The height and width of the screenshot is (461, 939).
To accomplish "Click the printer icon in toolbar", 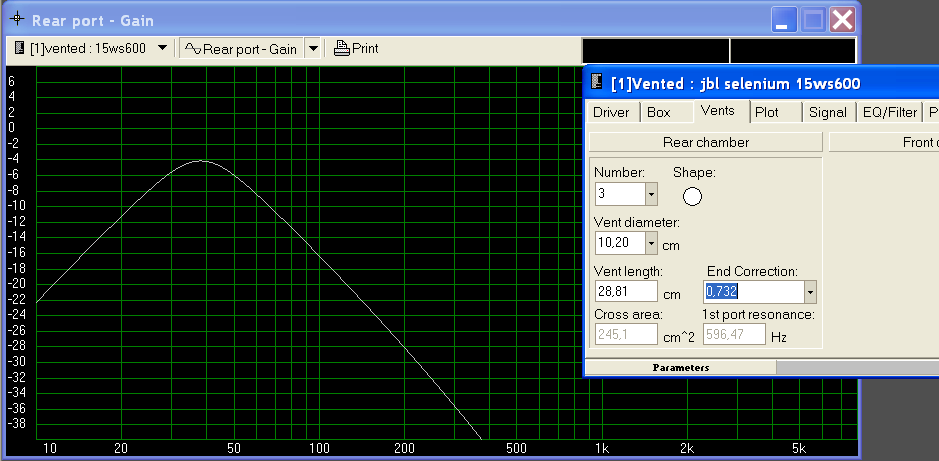I will pos(342,48).
